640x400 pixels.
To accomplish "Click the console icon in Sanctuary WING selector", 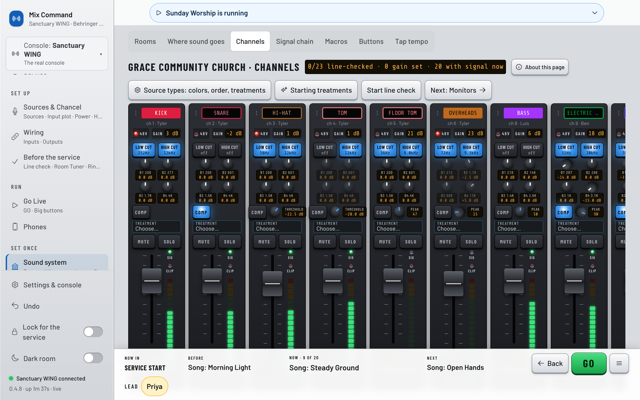I will (15, 54).
